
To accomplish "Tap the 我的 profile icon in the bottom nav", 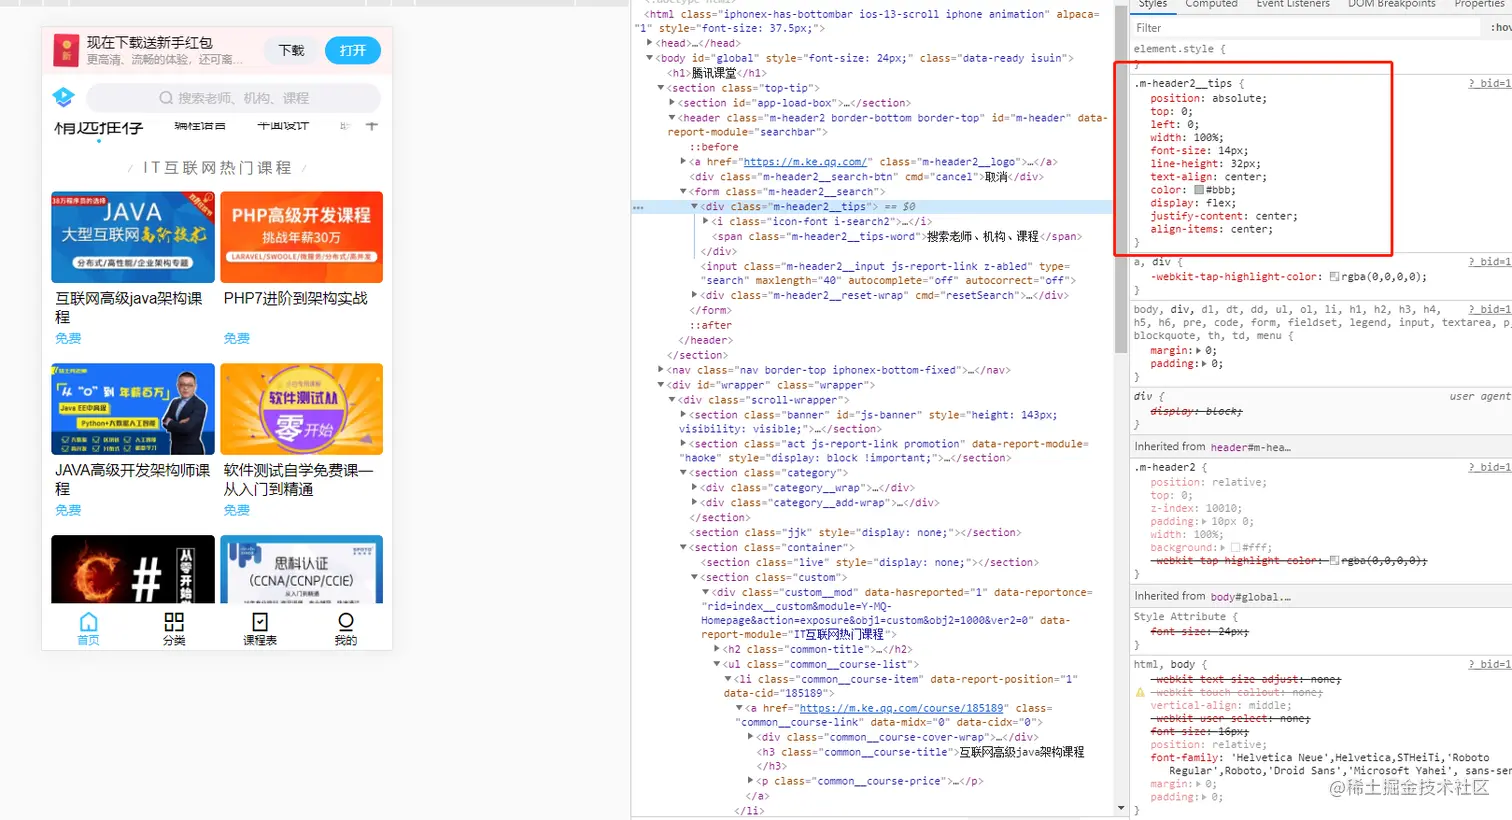I will click(346, 628).
